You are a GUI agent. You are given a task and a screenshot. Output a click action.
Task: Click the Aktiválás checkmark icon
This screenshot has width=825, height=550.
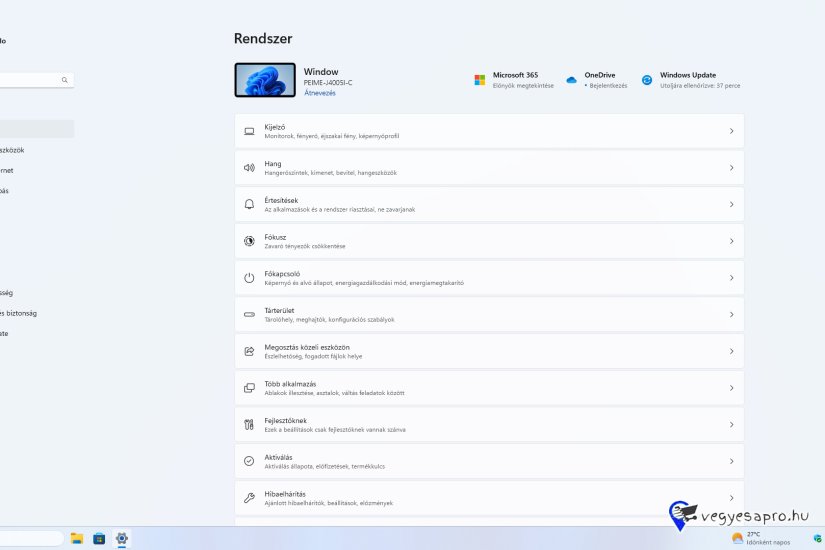point(249,461)
